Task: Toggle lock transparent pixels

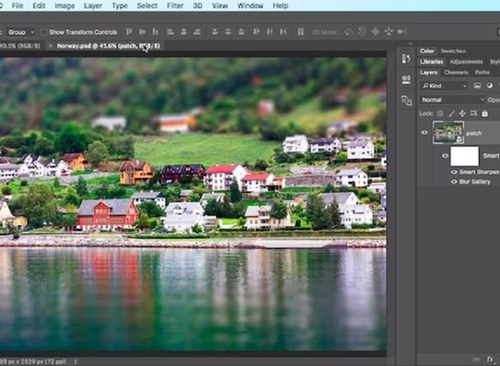Action: pyautogui.click(x=440, y=113)
